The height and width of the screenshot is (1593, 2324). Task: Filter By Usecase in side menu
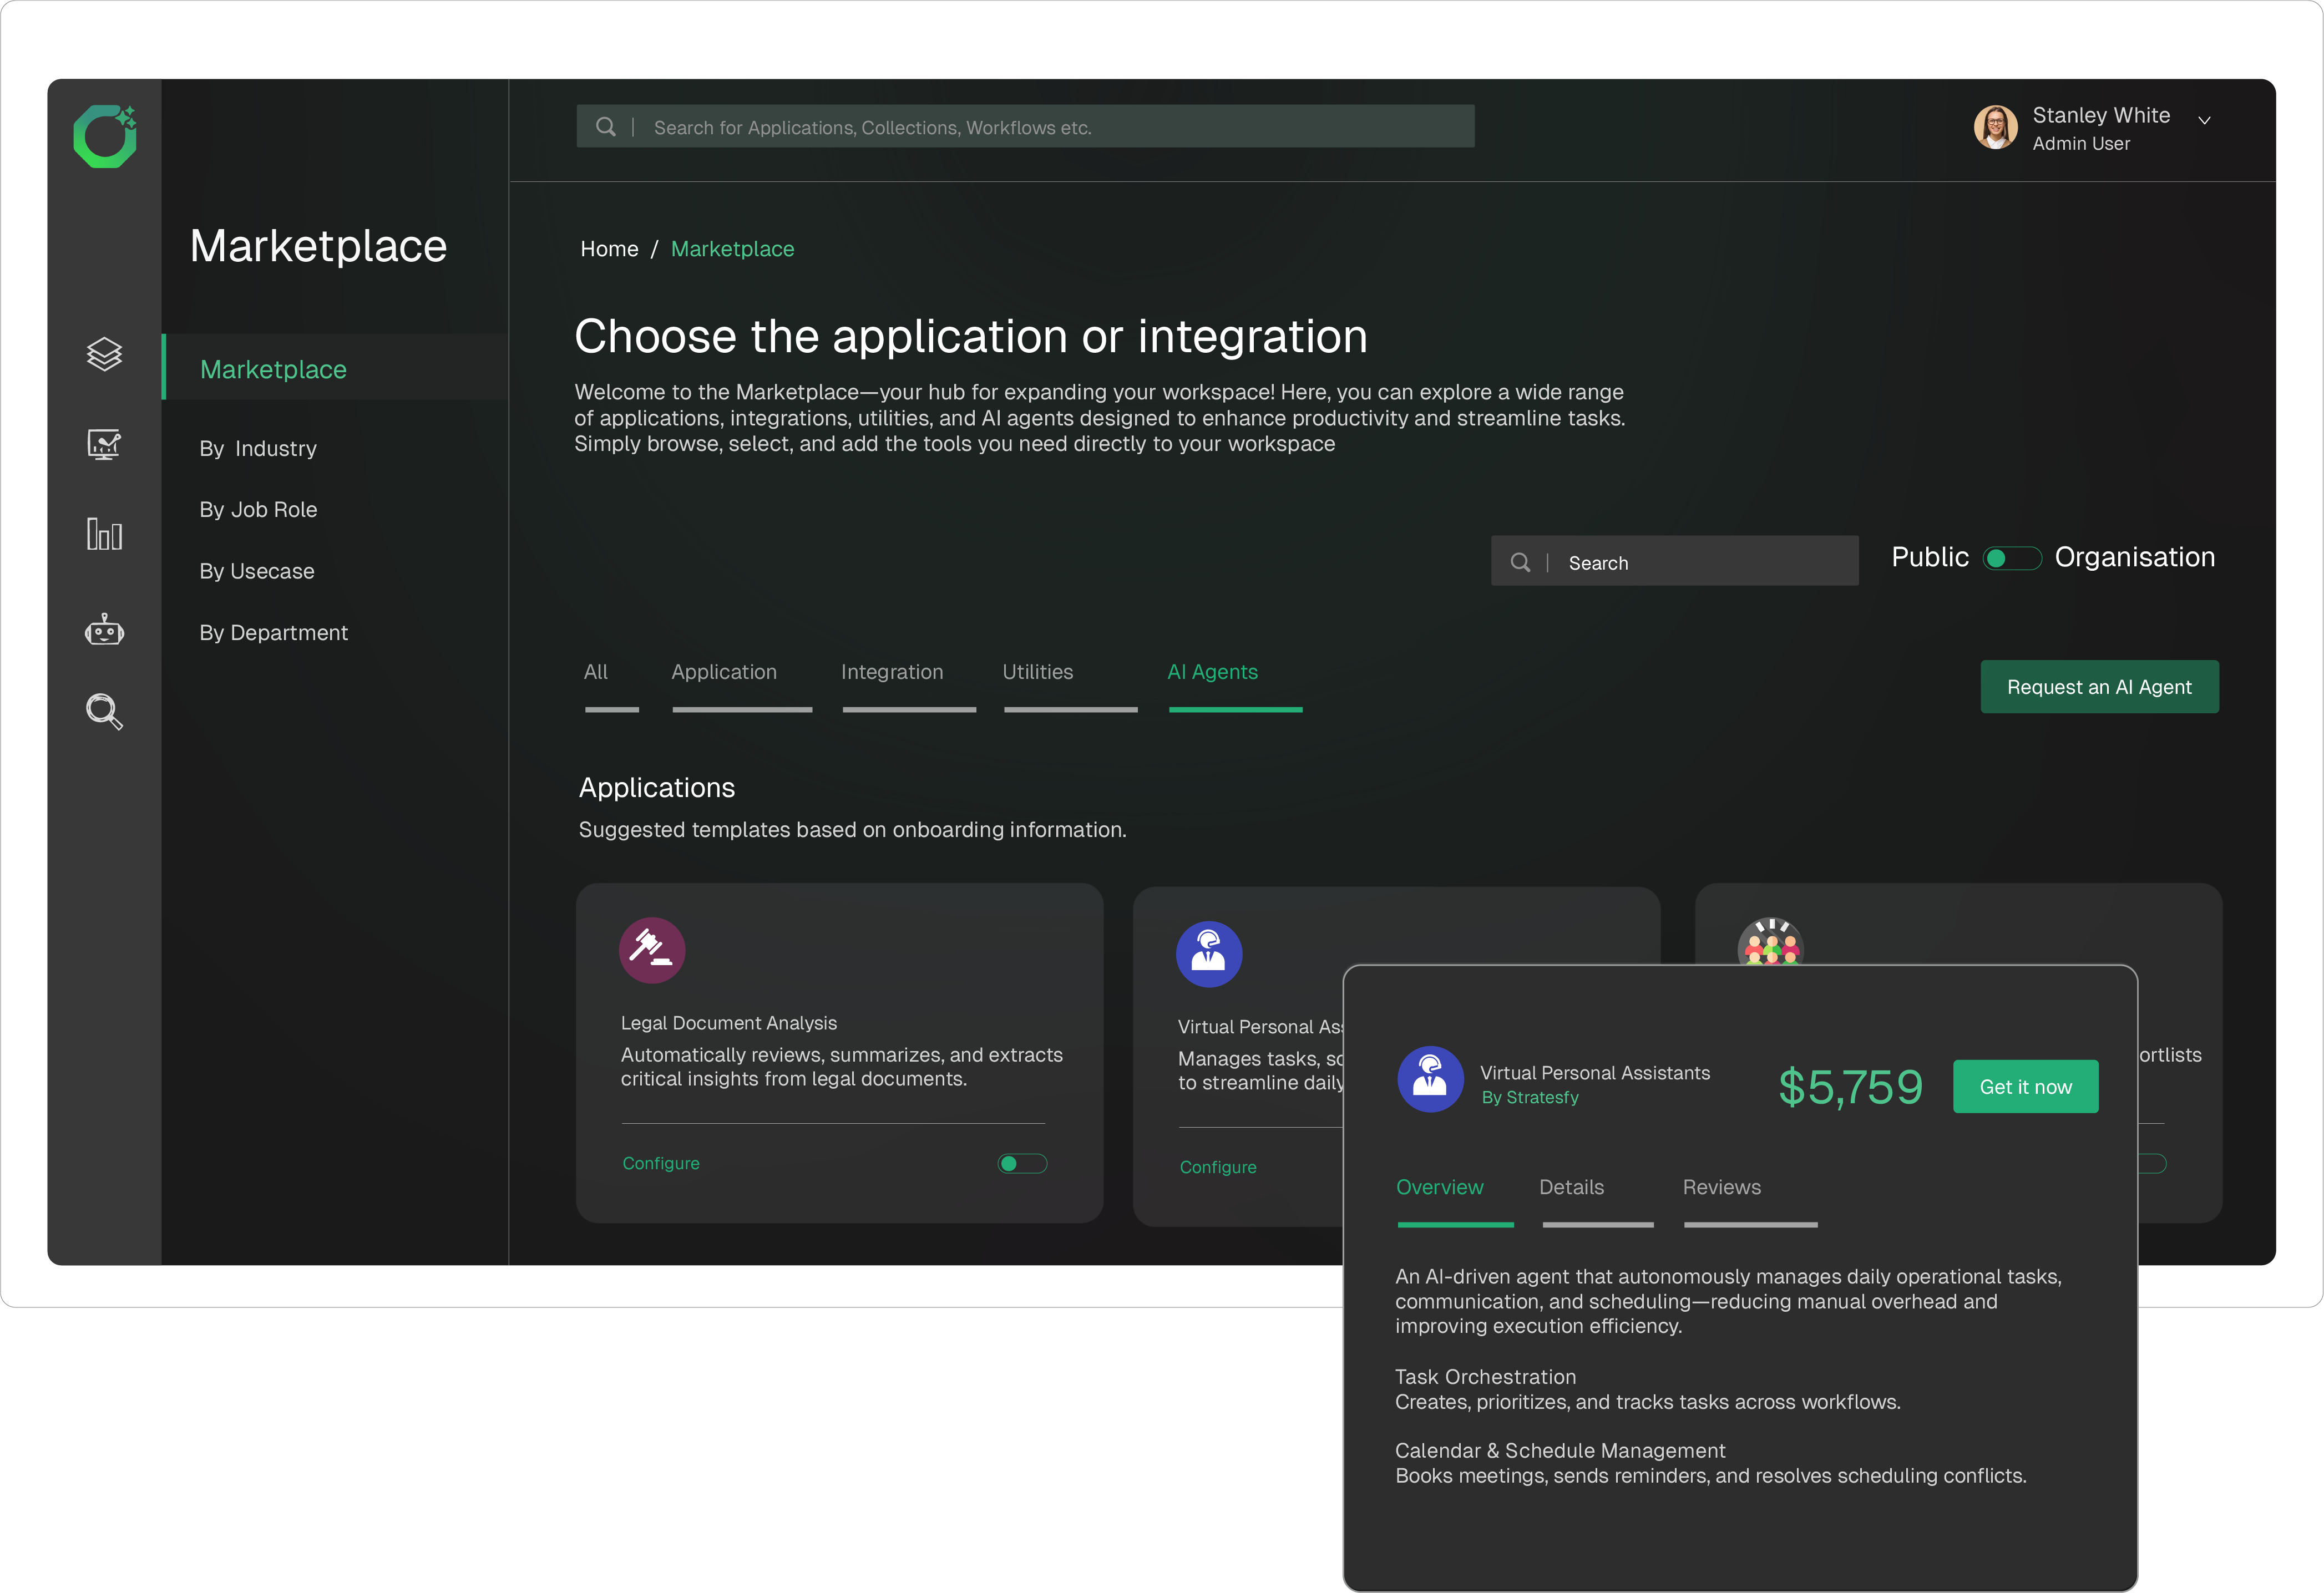(x=257, y=571)
